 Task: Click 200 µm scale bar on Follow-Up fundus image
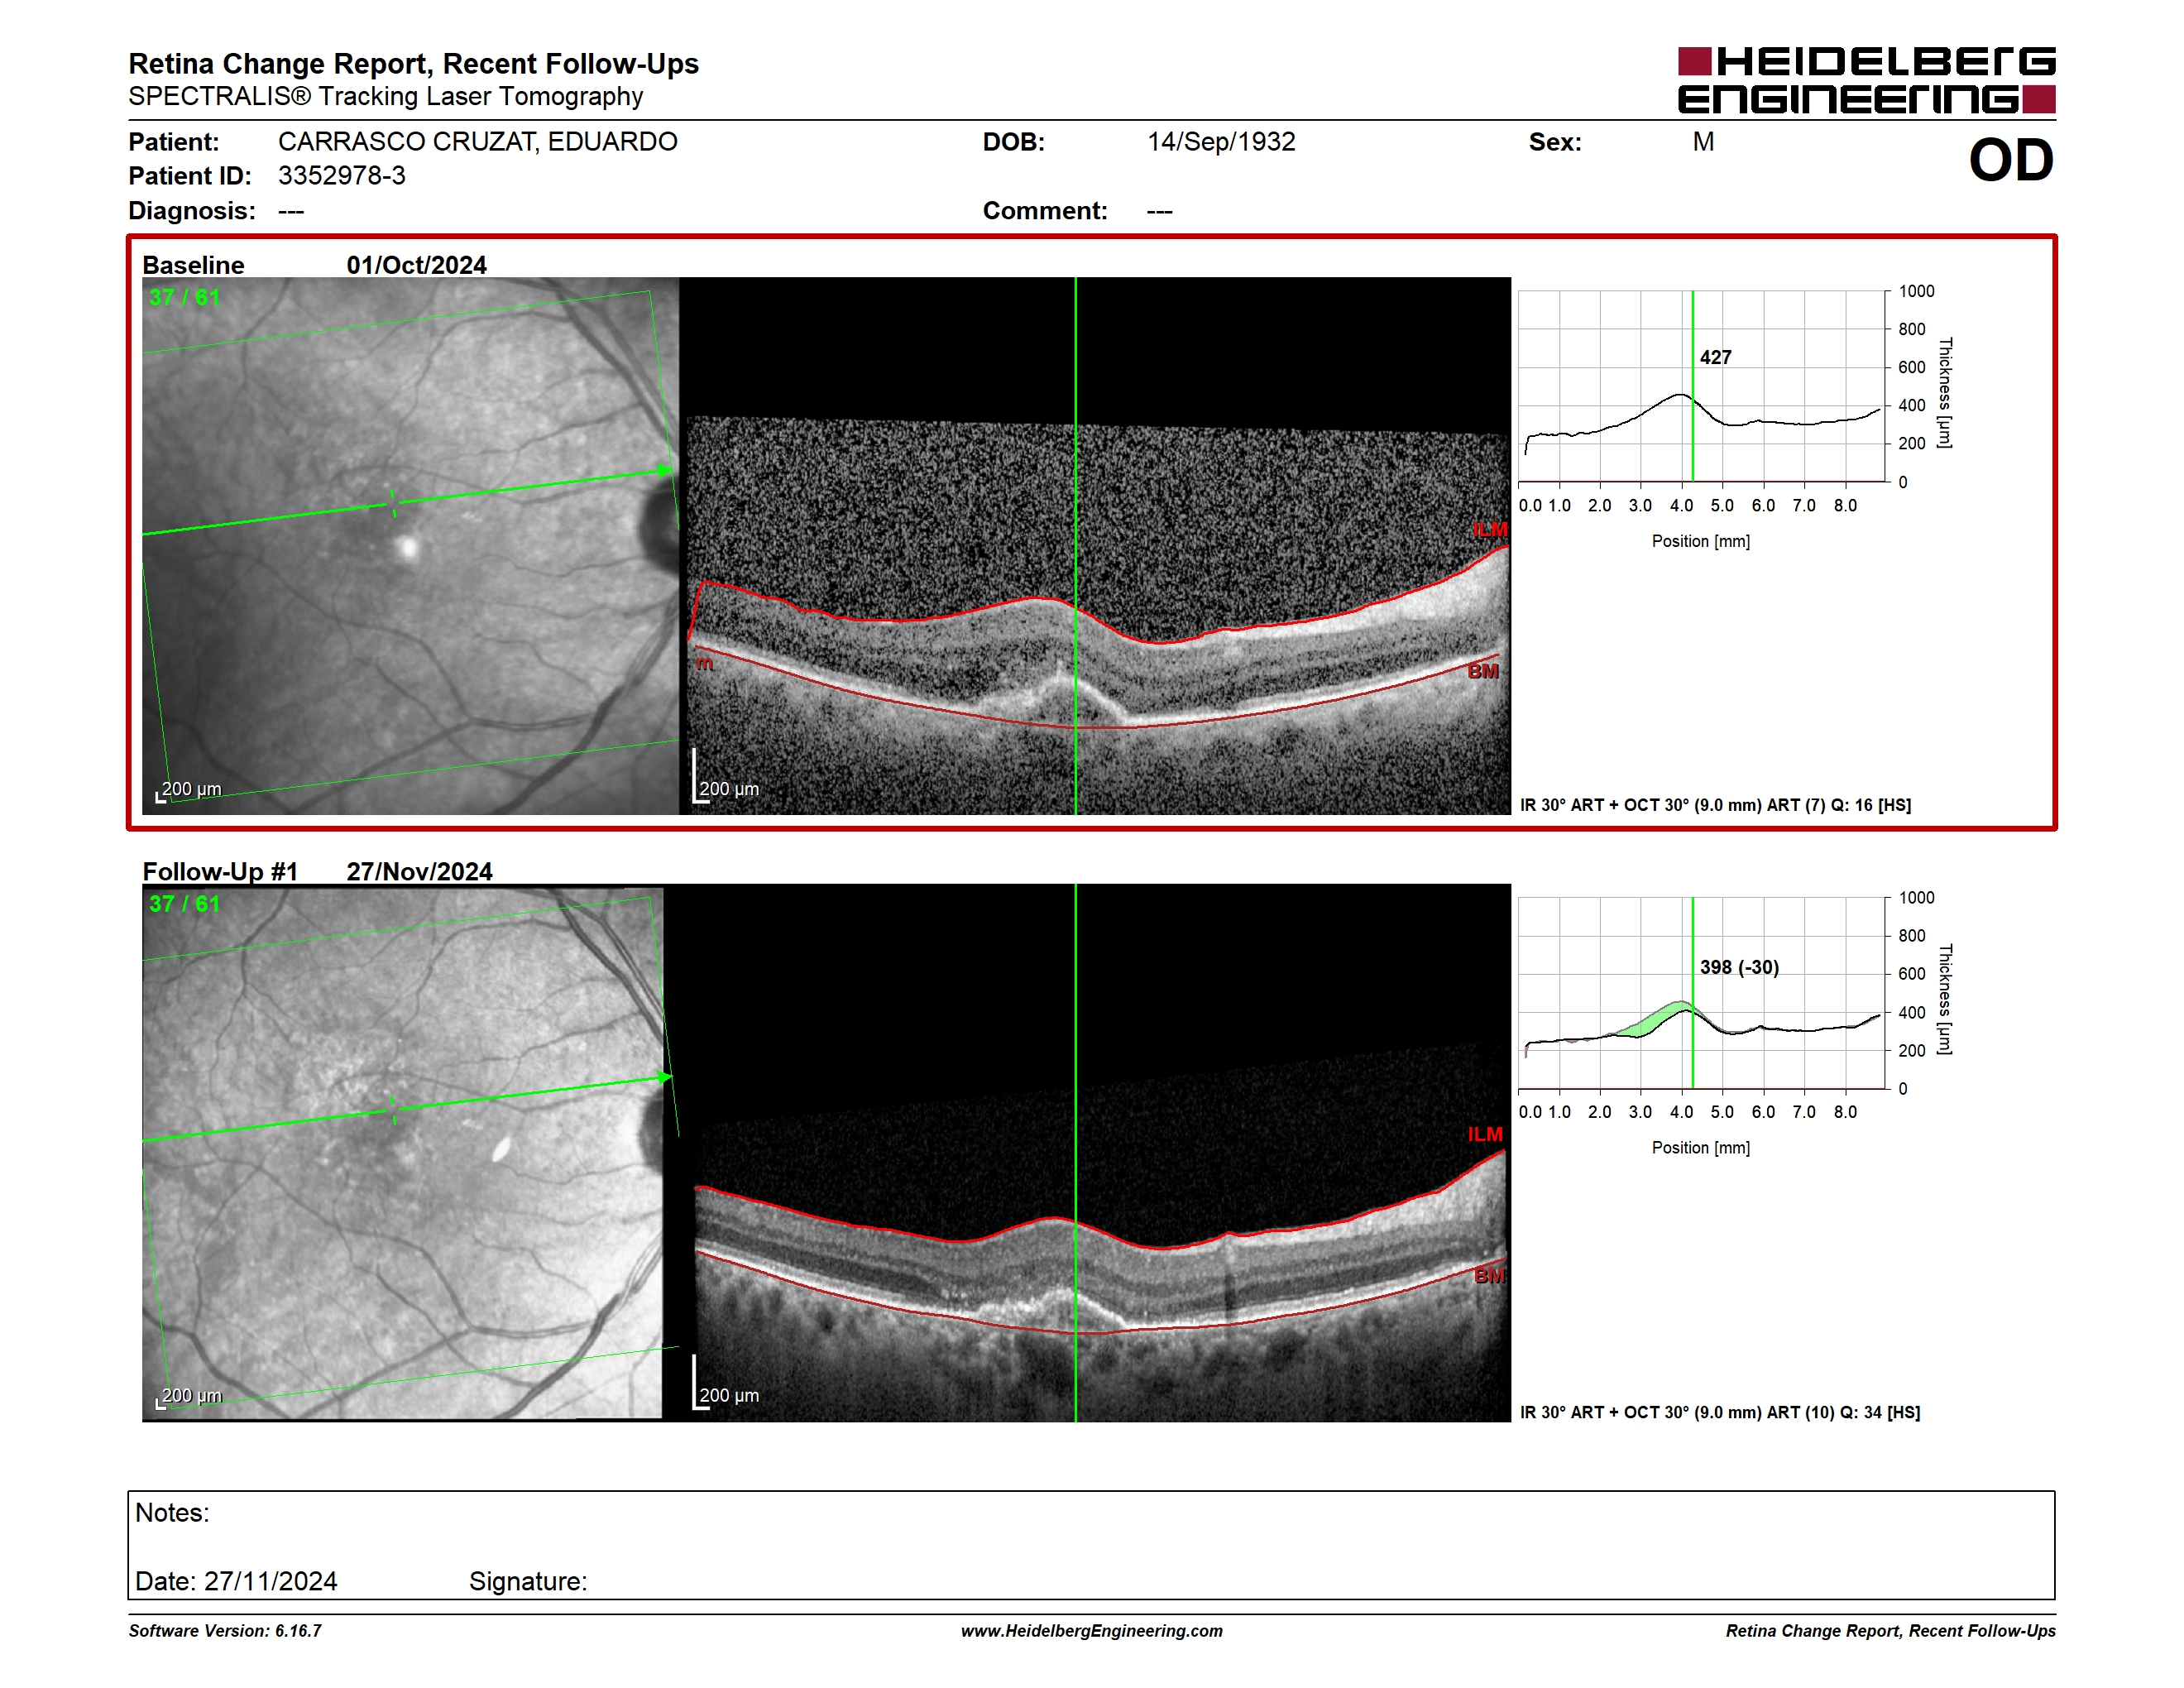[x=189, y=1397]
